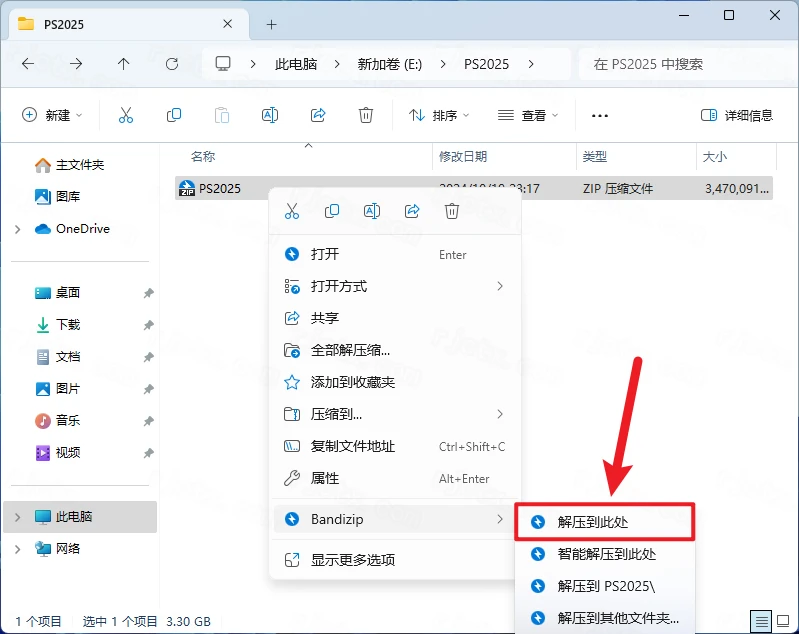Expand the 此电脑 tree node arrow

tap(18, 517)
